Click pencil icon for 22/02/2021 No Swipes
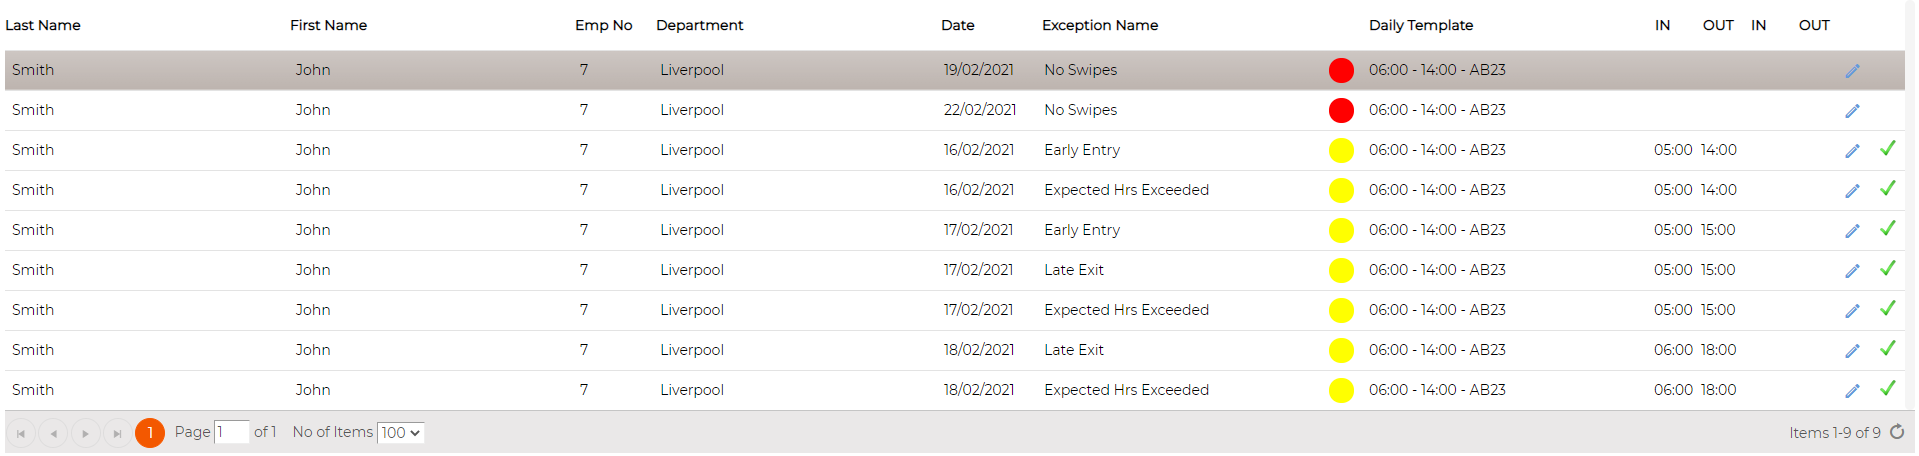 point(1852,111)
